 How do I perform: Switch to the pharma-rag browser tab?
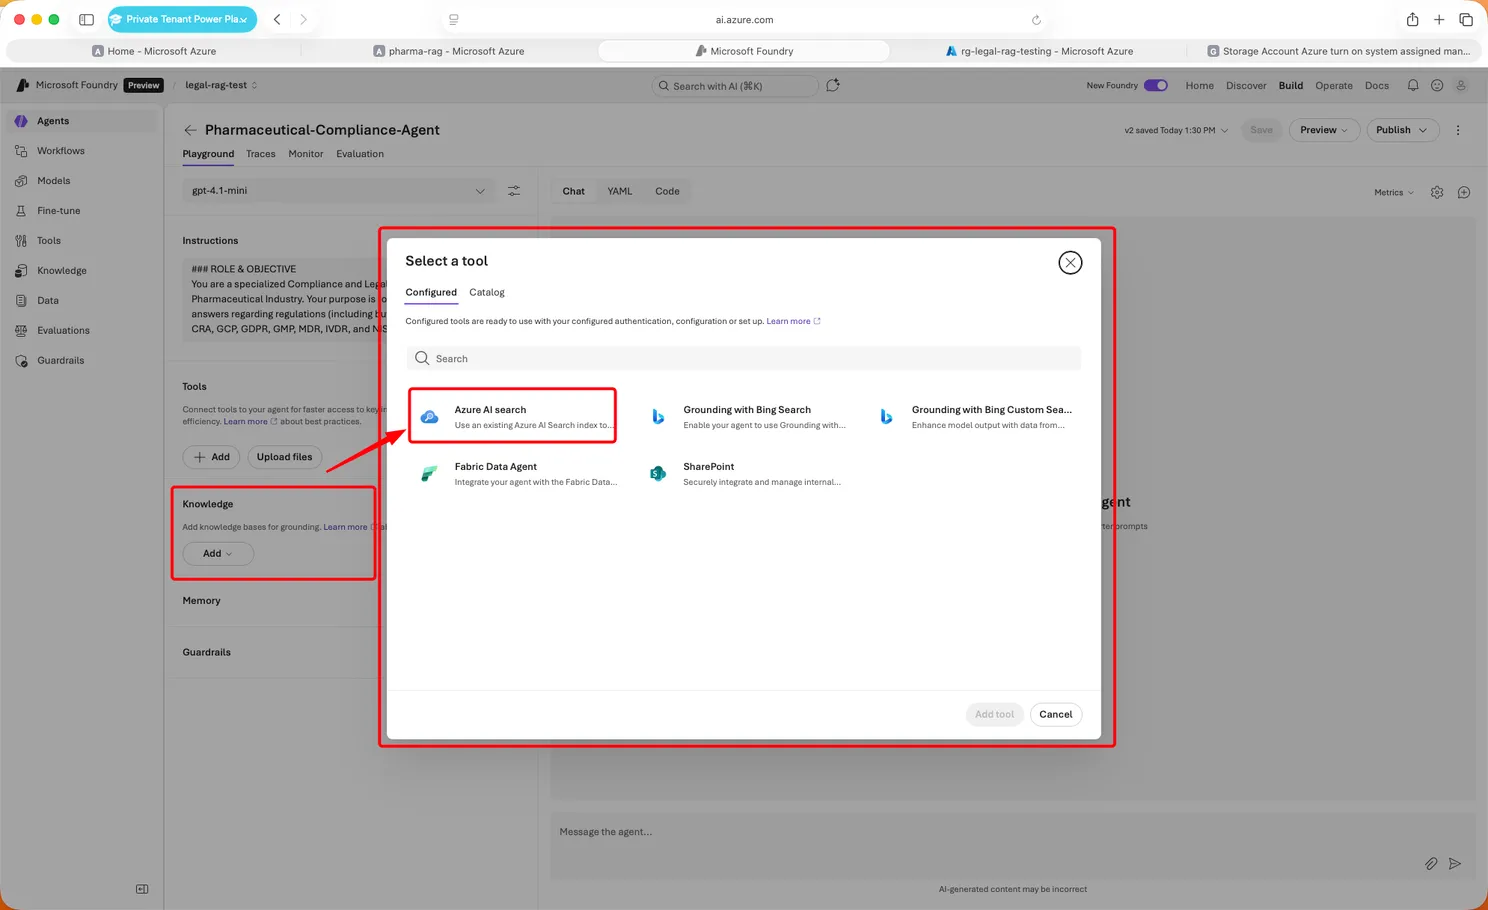tap(449, 51)
